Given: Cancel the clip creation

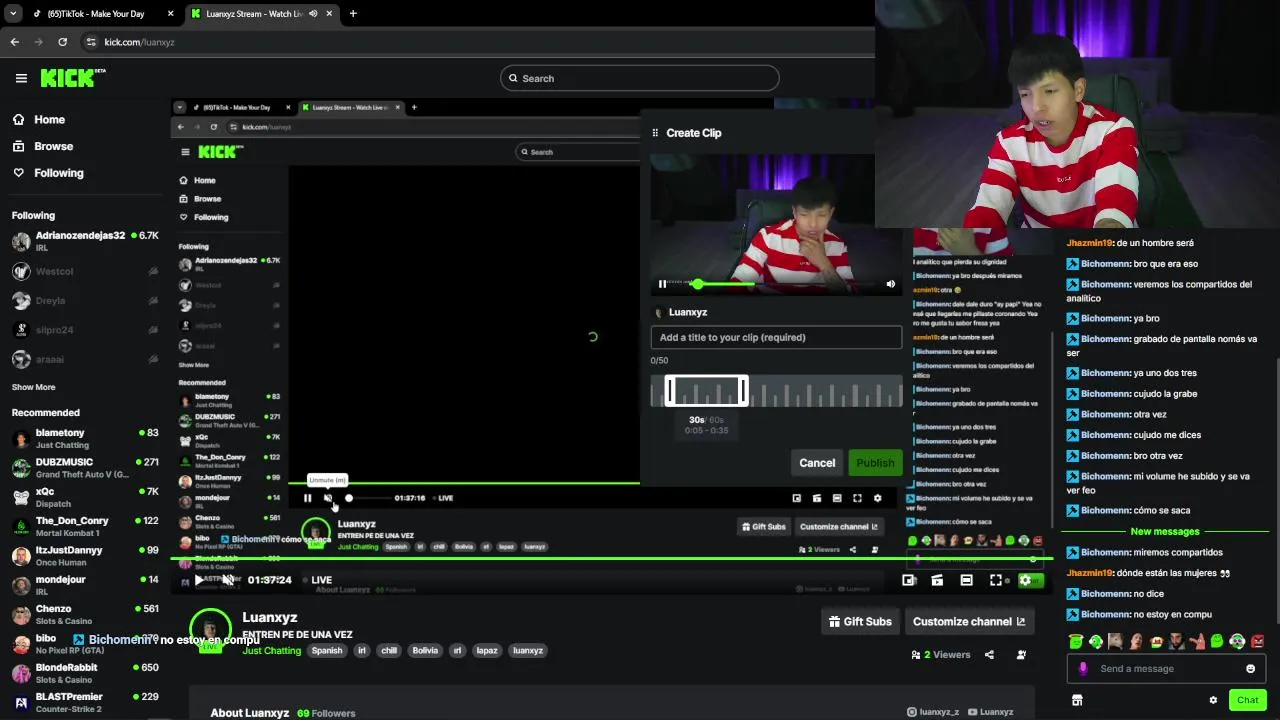Looking at the screenshot, I should pos(817,463).
